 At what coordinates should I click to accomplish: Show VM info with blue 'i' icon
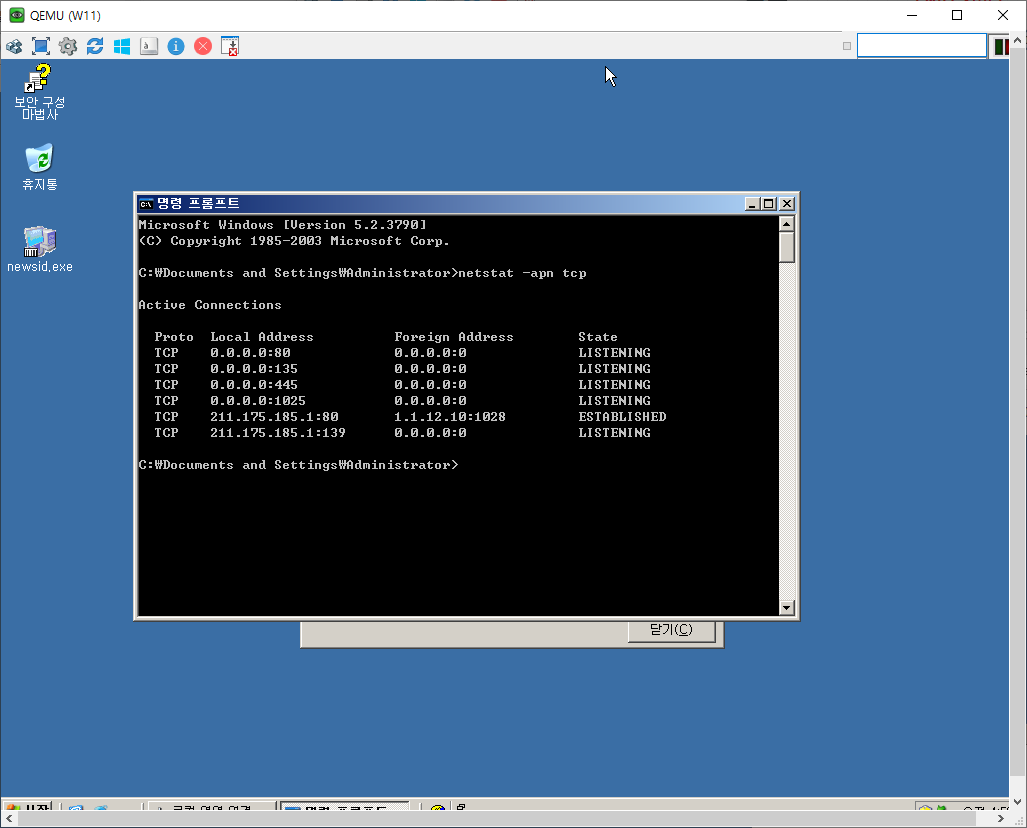click(176, 47)
